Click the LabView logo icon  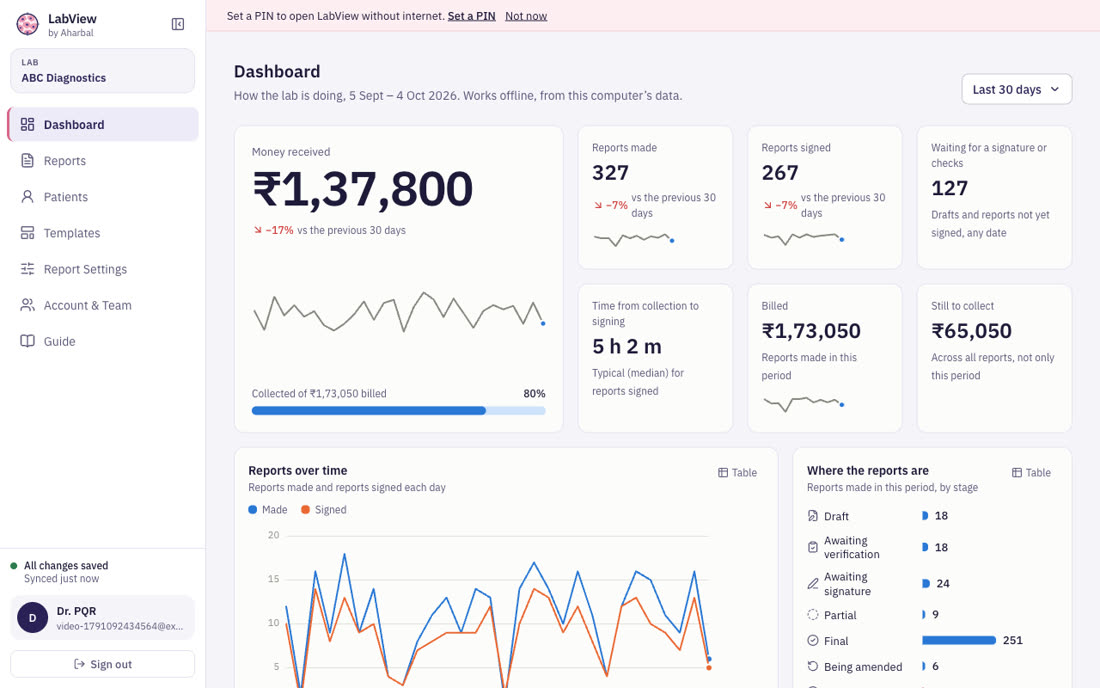coord(27,25)
